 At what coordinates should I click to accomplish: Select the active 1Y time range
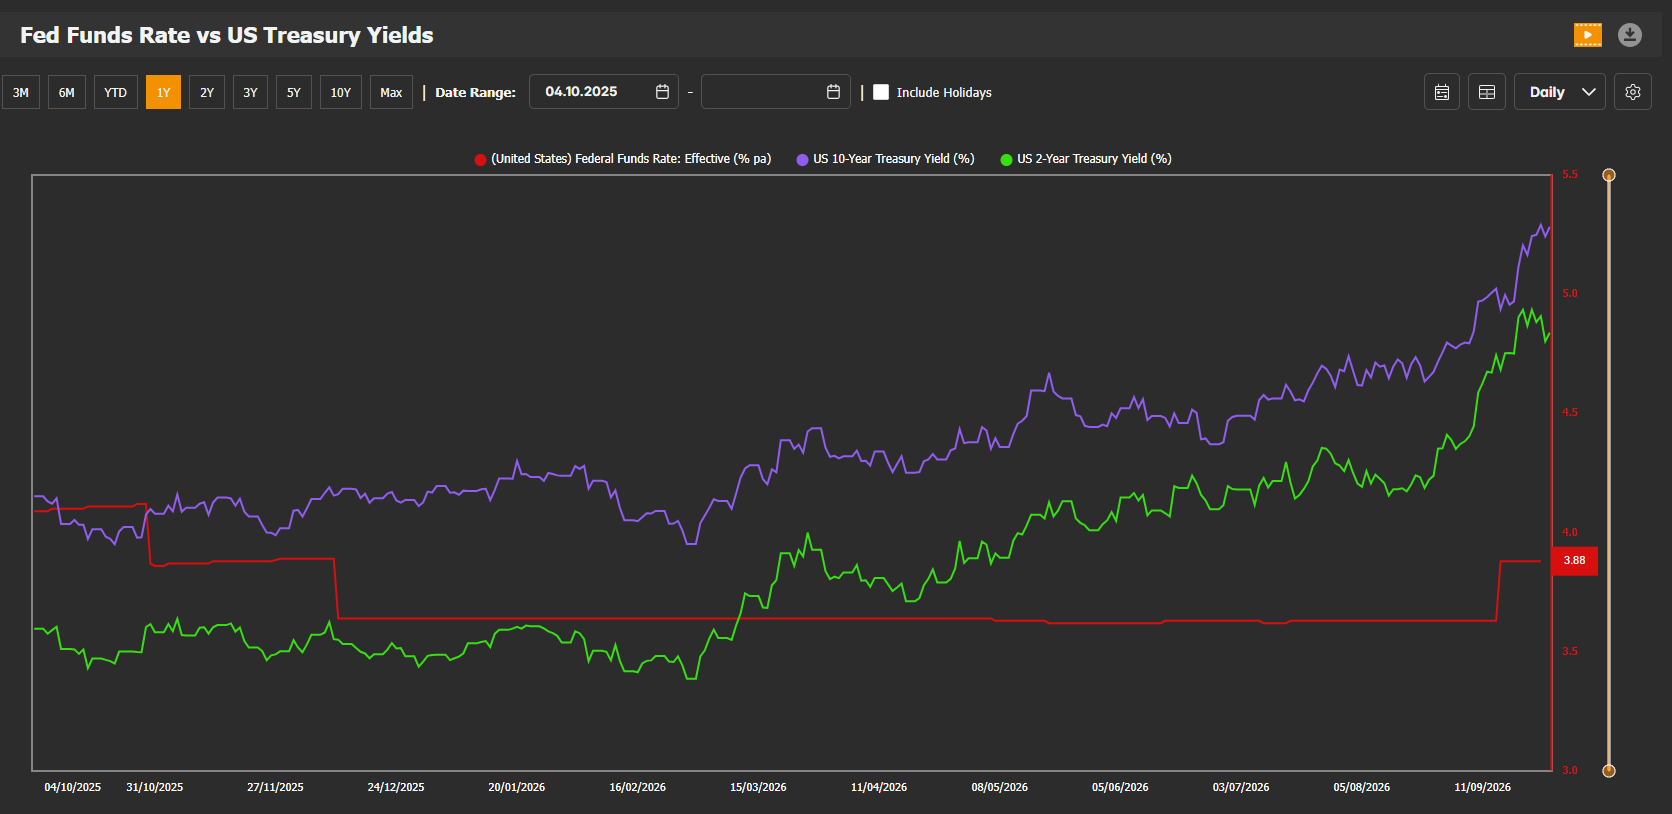point(163,92)
